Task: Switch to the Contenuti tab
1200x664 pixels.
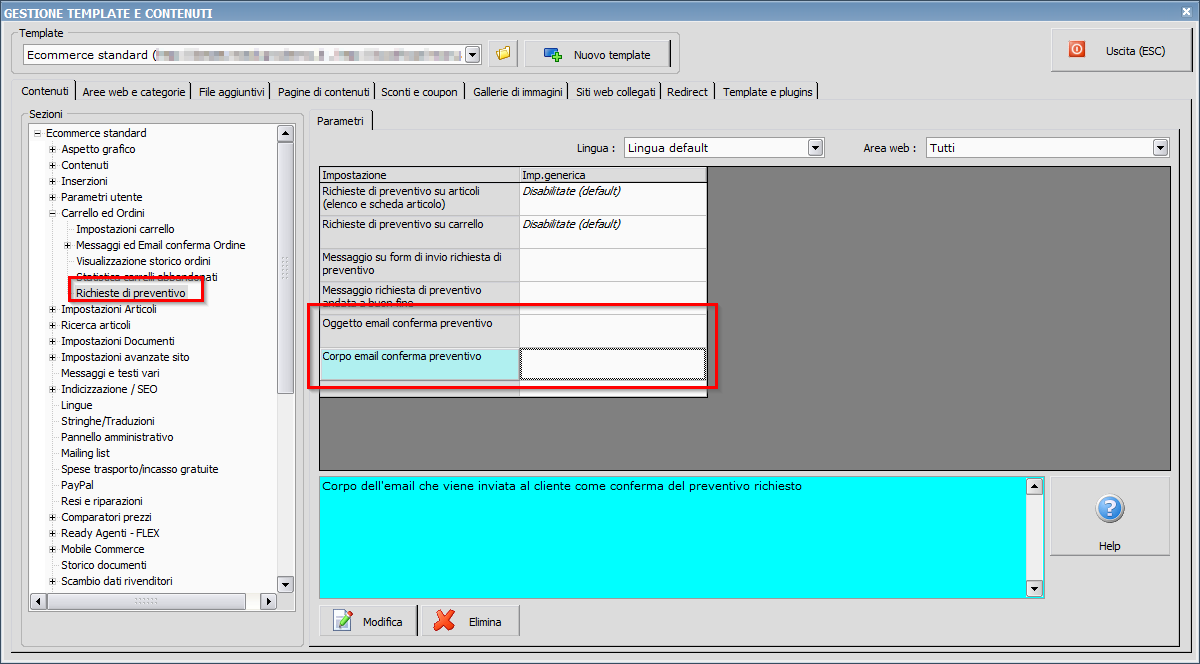Action: coord(45,91)
